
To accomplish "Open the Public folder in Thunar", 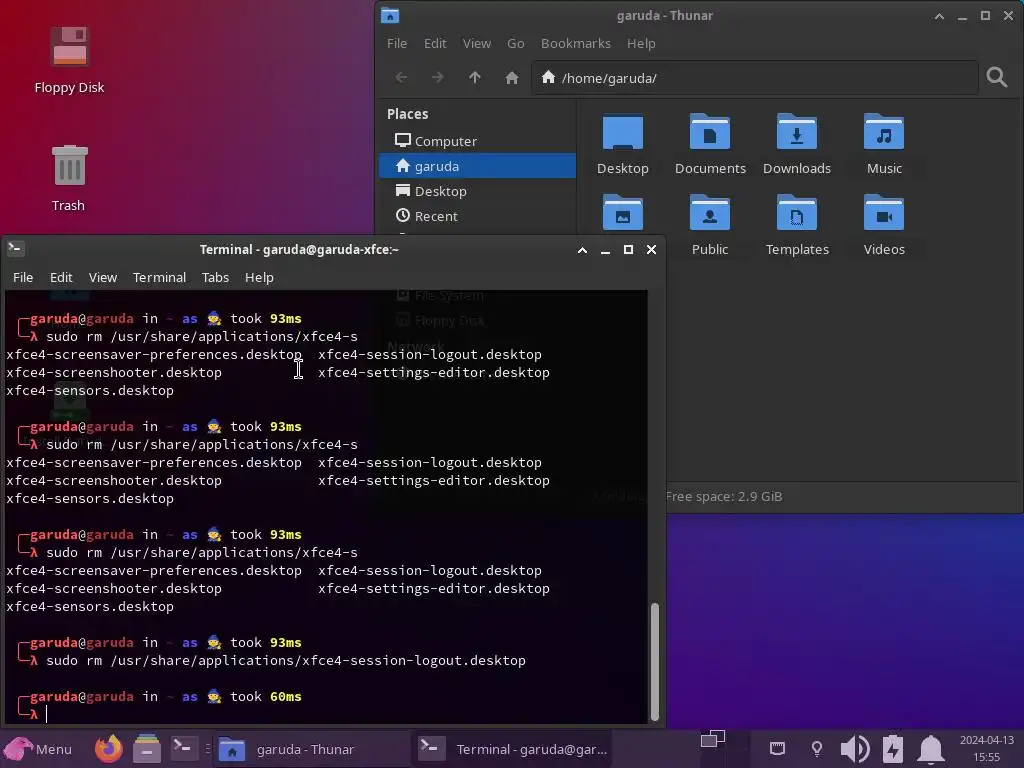I will [x=710, y=225].
